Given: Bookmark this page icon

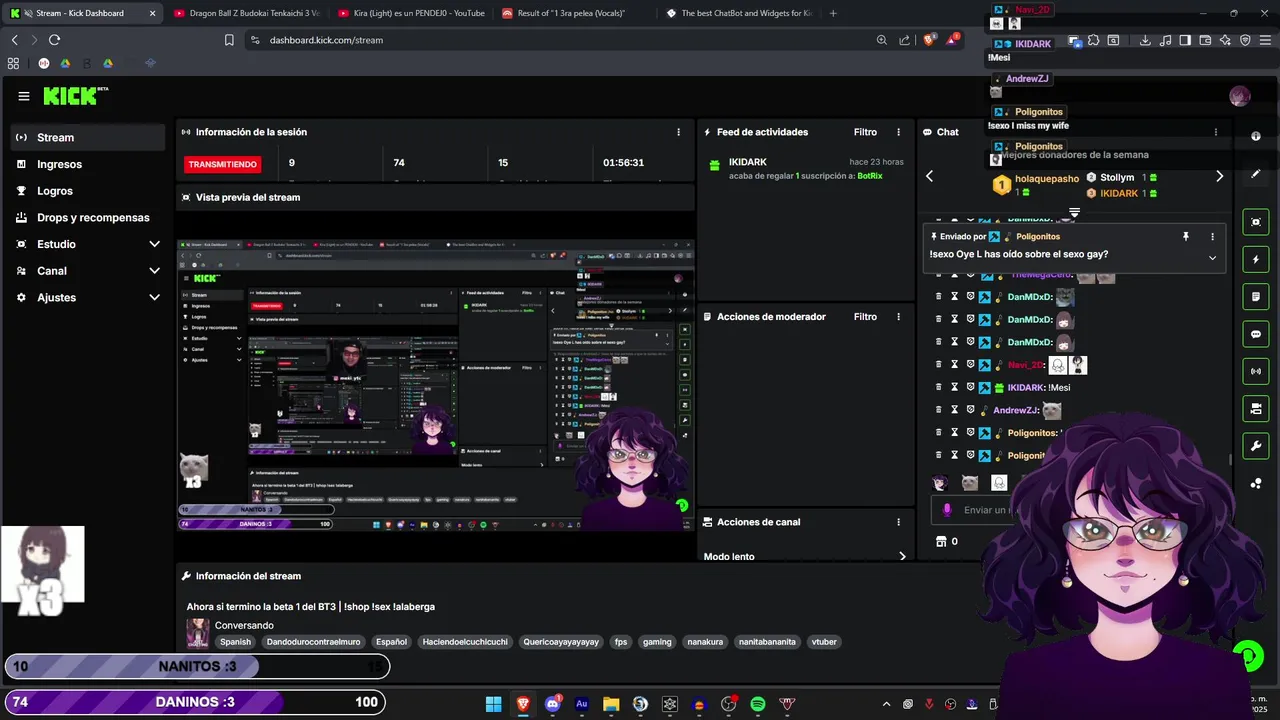Looking at the screenshot, I should click(x=229, y=40).
